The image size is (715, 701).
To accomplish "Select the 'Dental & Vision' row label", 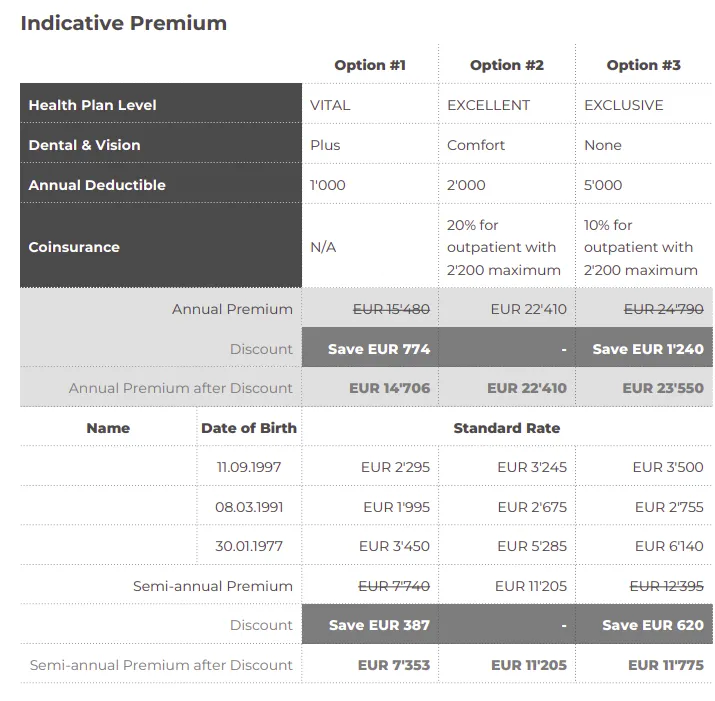I will pos(84,145).
